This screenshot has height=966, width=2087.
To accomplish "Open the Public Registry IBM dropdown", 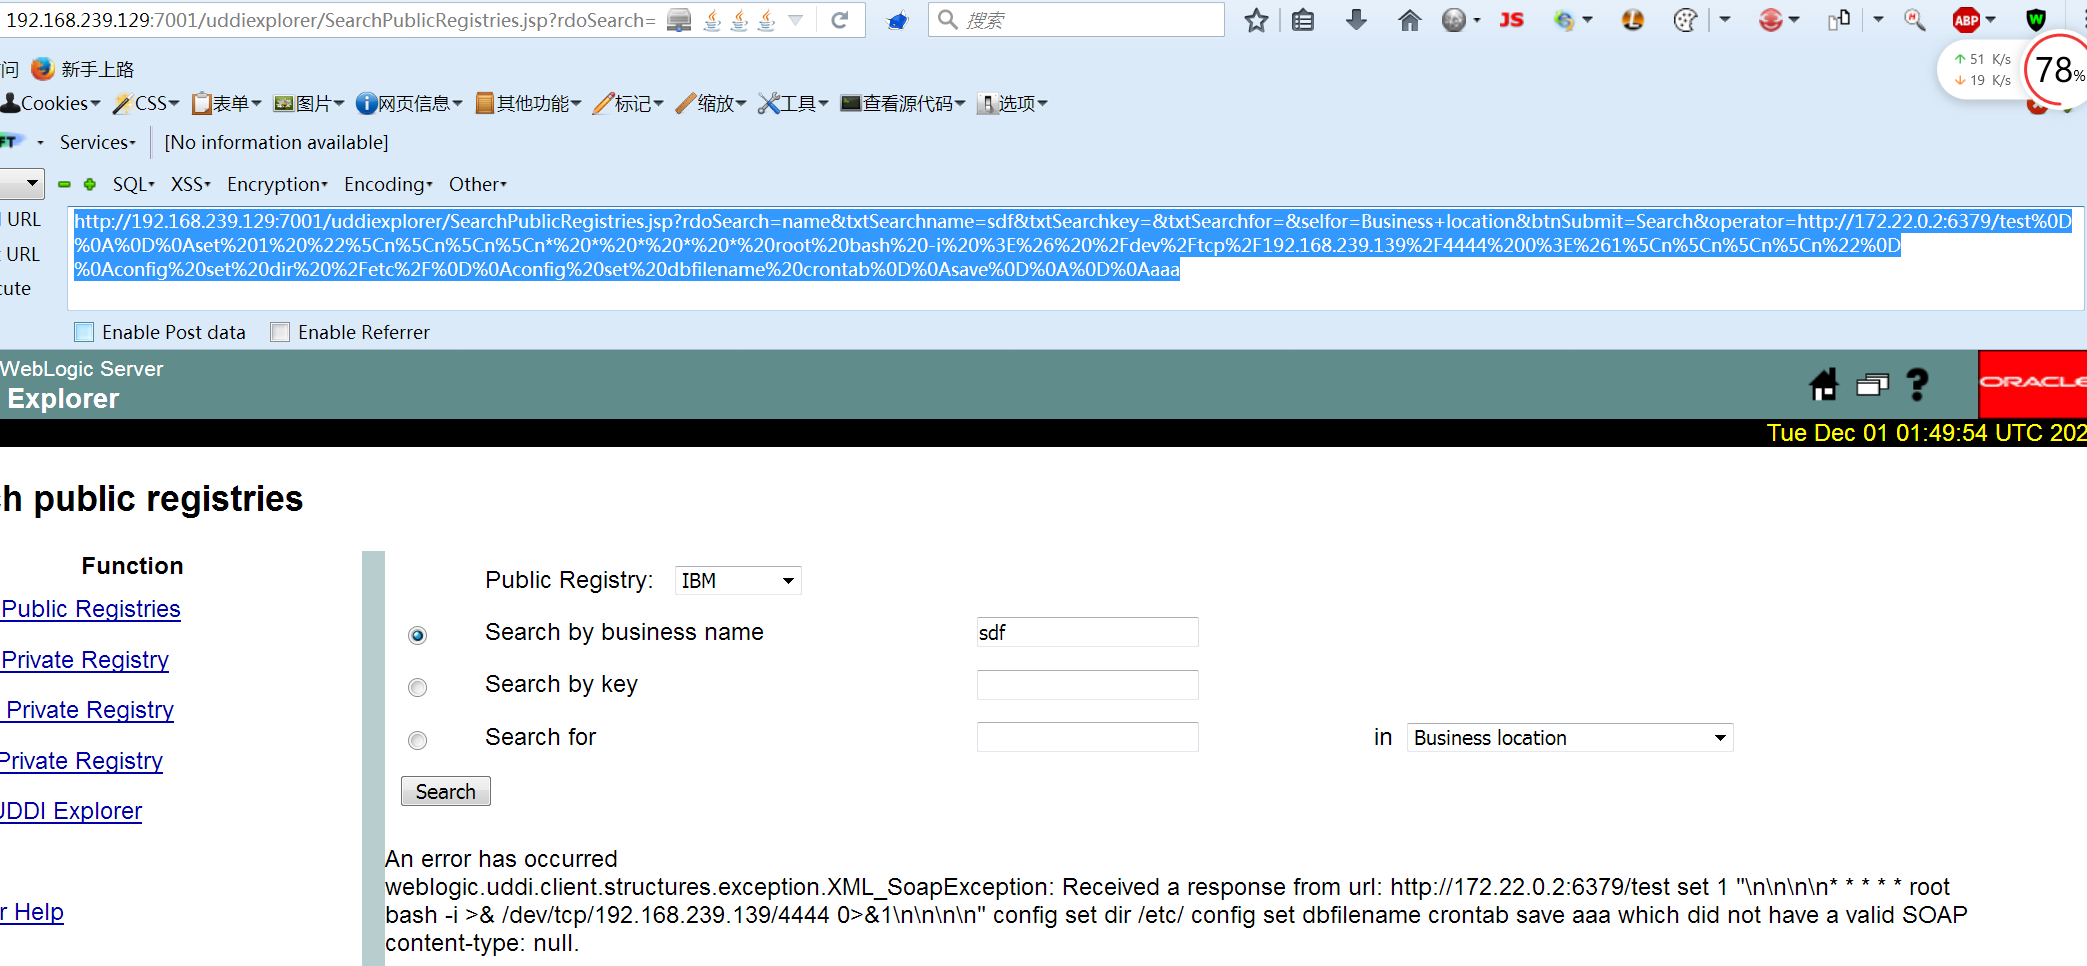I will point(737,580).
